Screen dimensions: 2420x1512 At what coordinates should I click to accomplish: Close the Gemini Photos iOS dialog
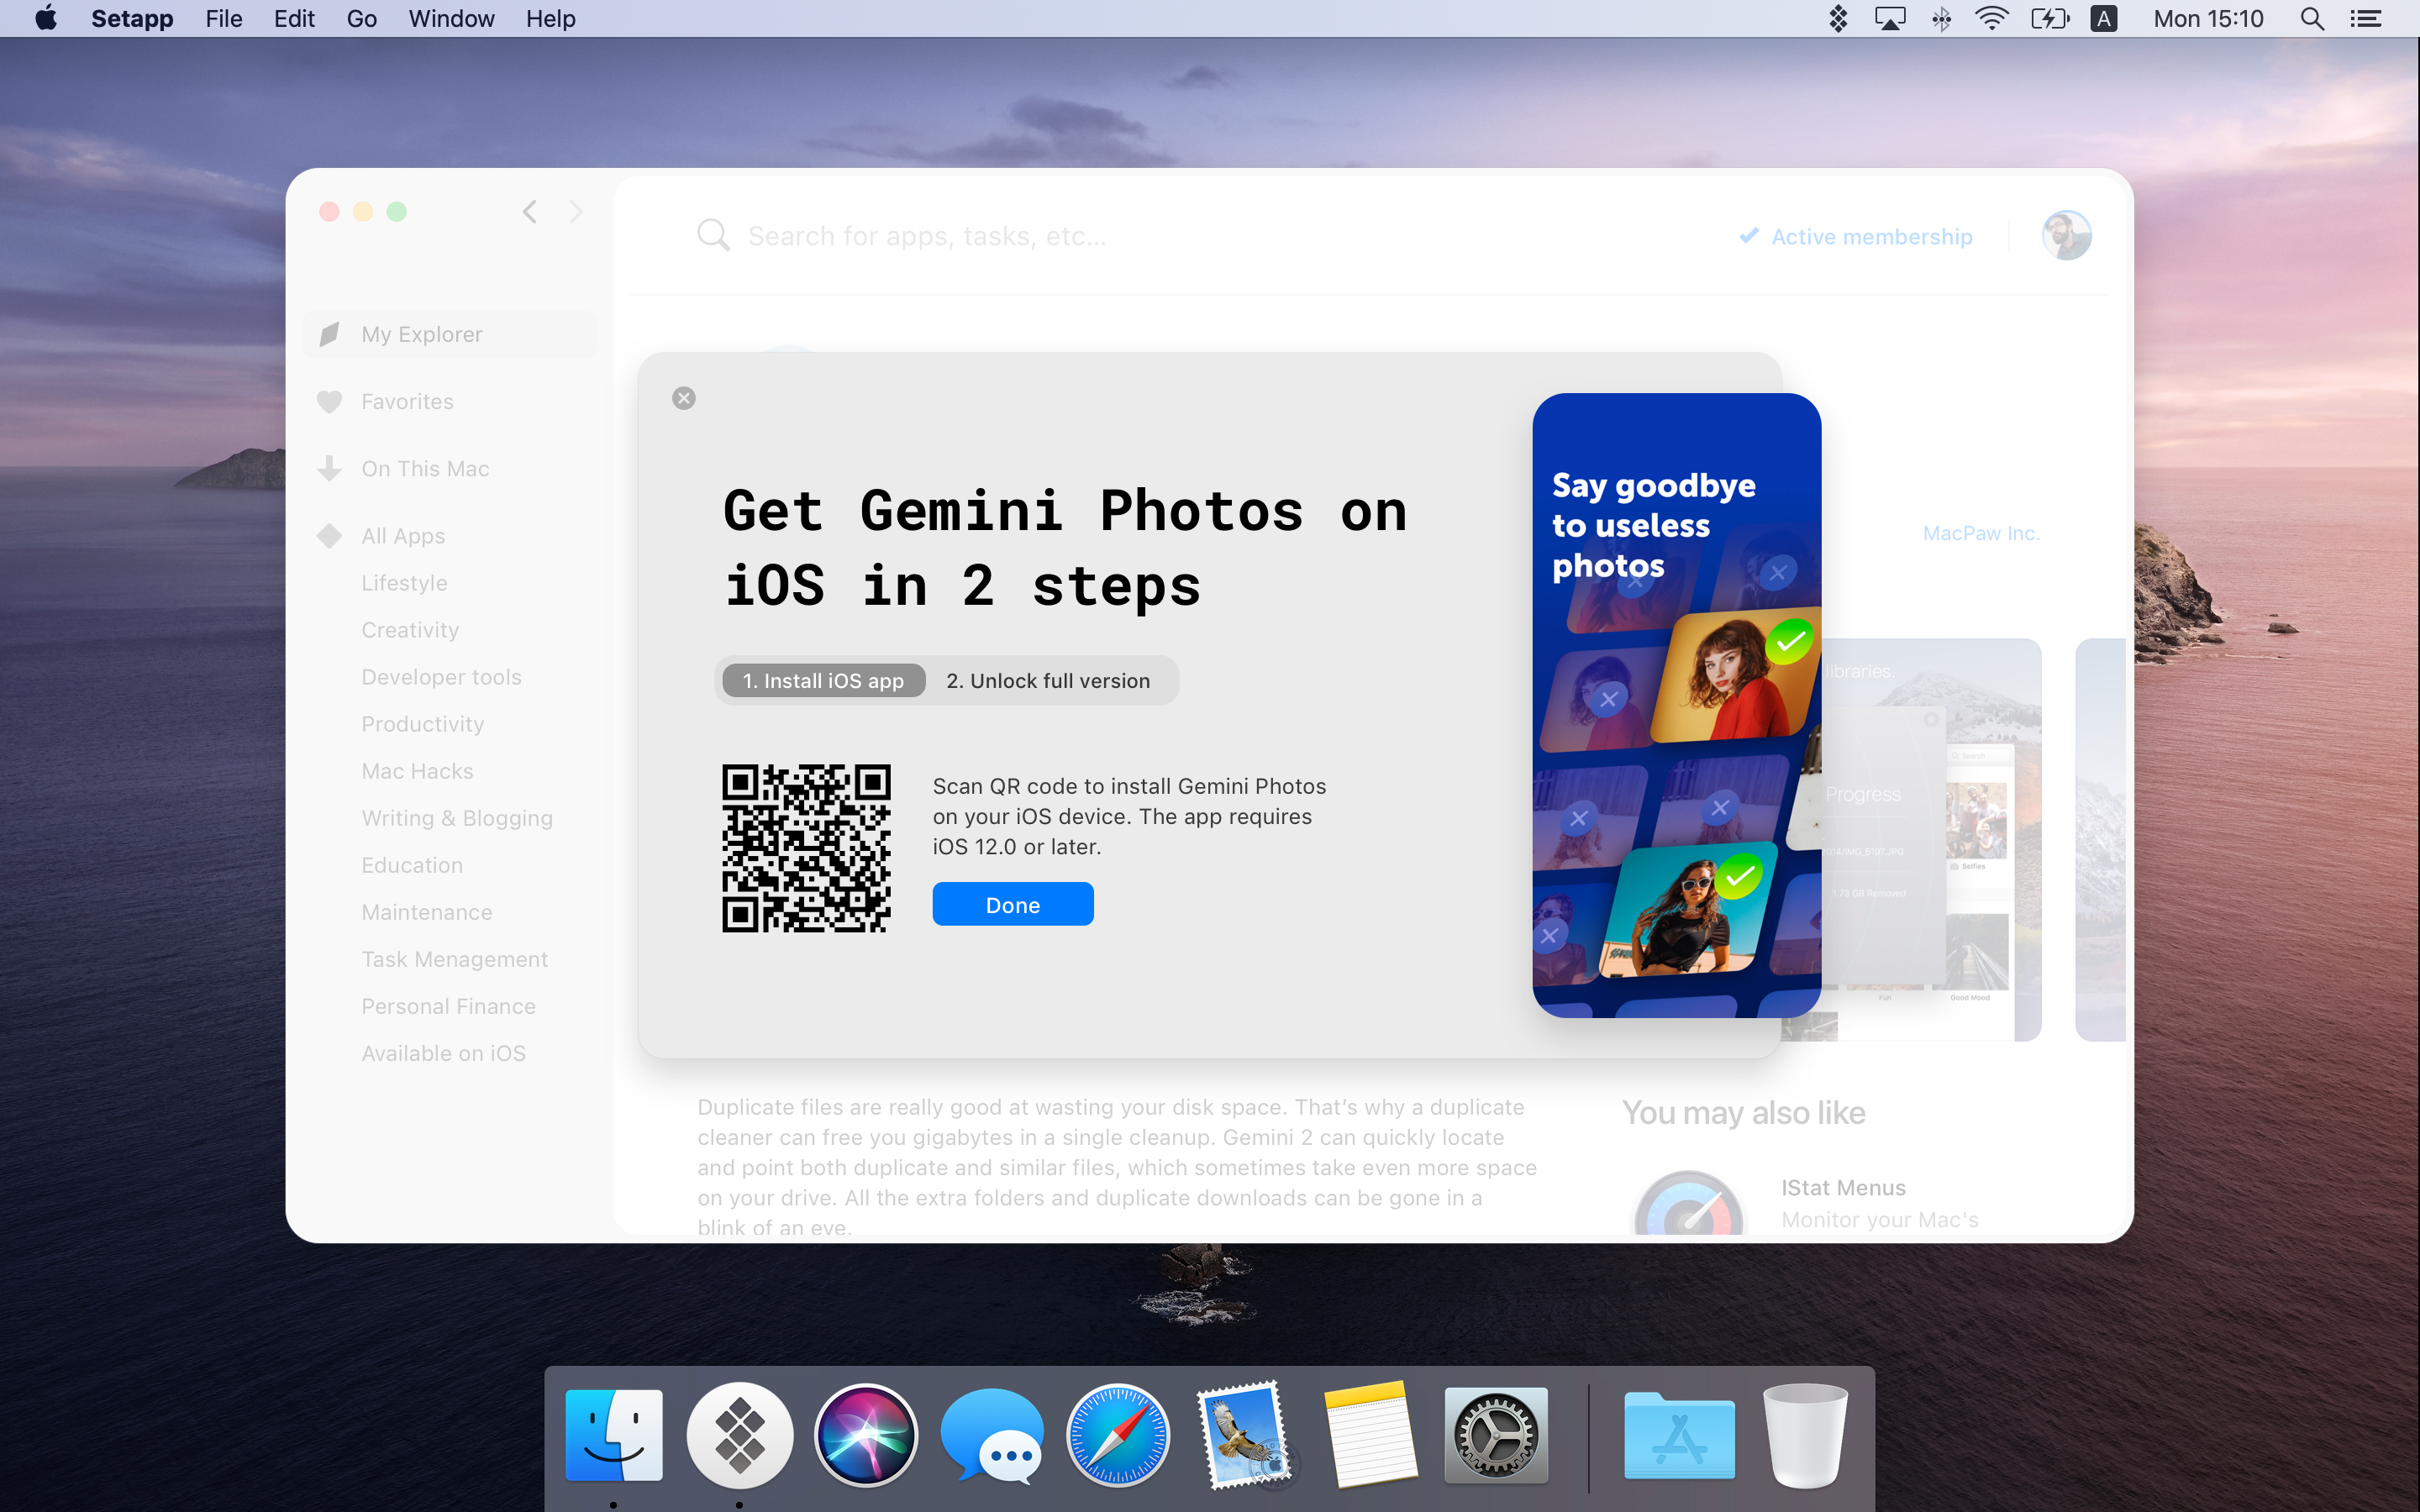click(x=684, y=398)
